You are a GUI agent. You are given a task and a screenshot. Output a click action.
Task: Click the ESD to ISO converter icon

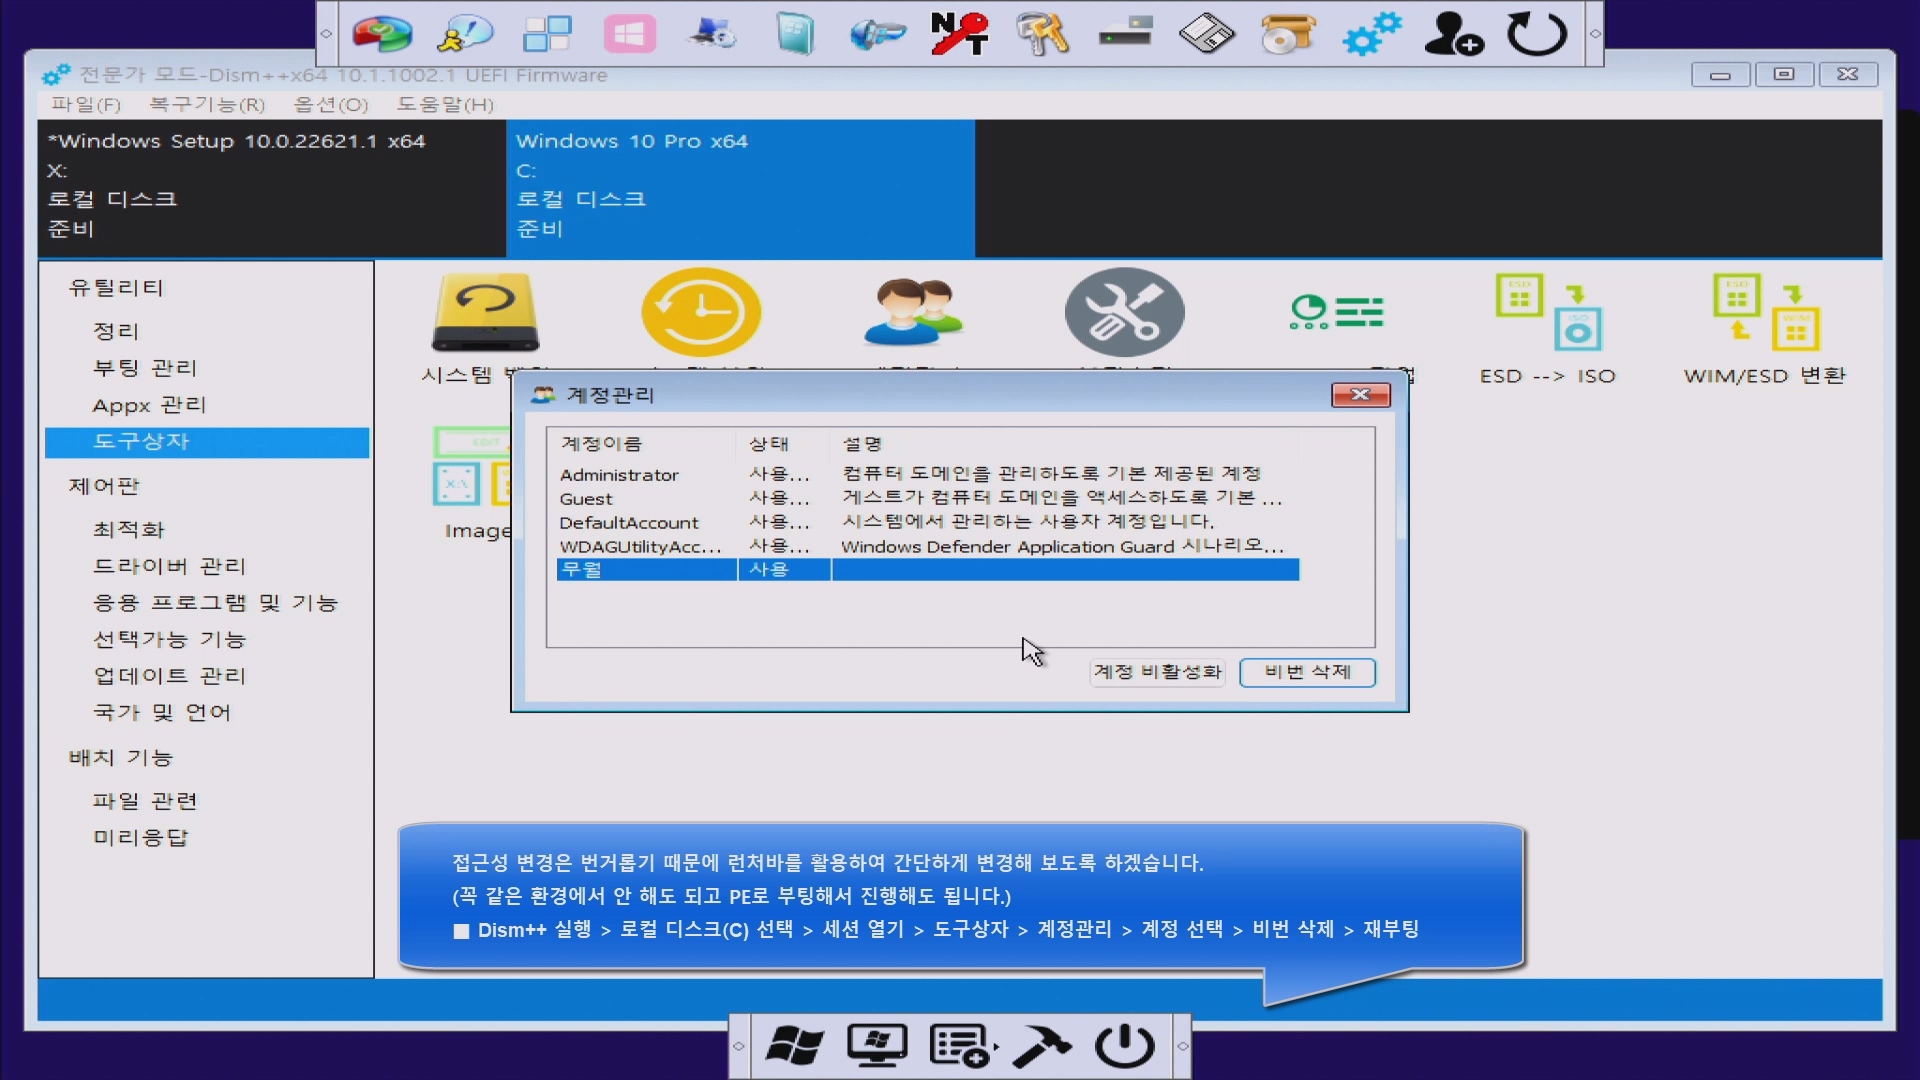1547,313
